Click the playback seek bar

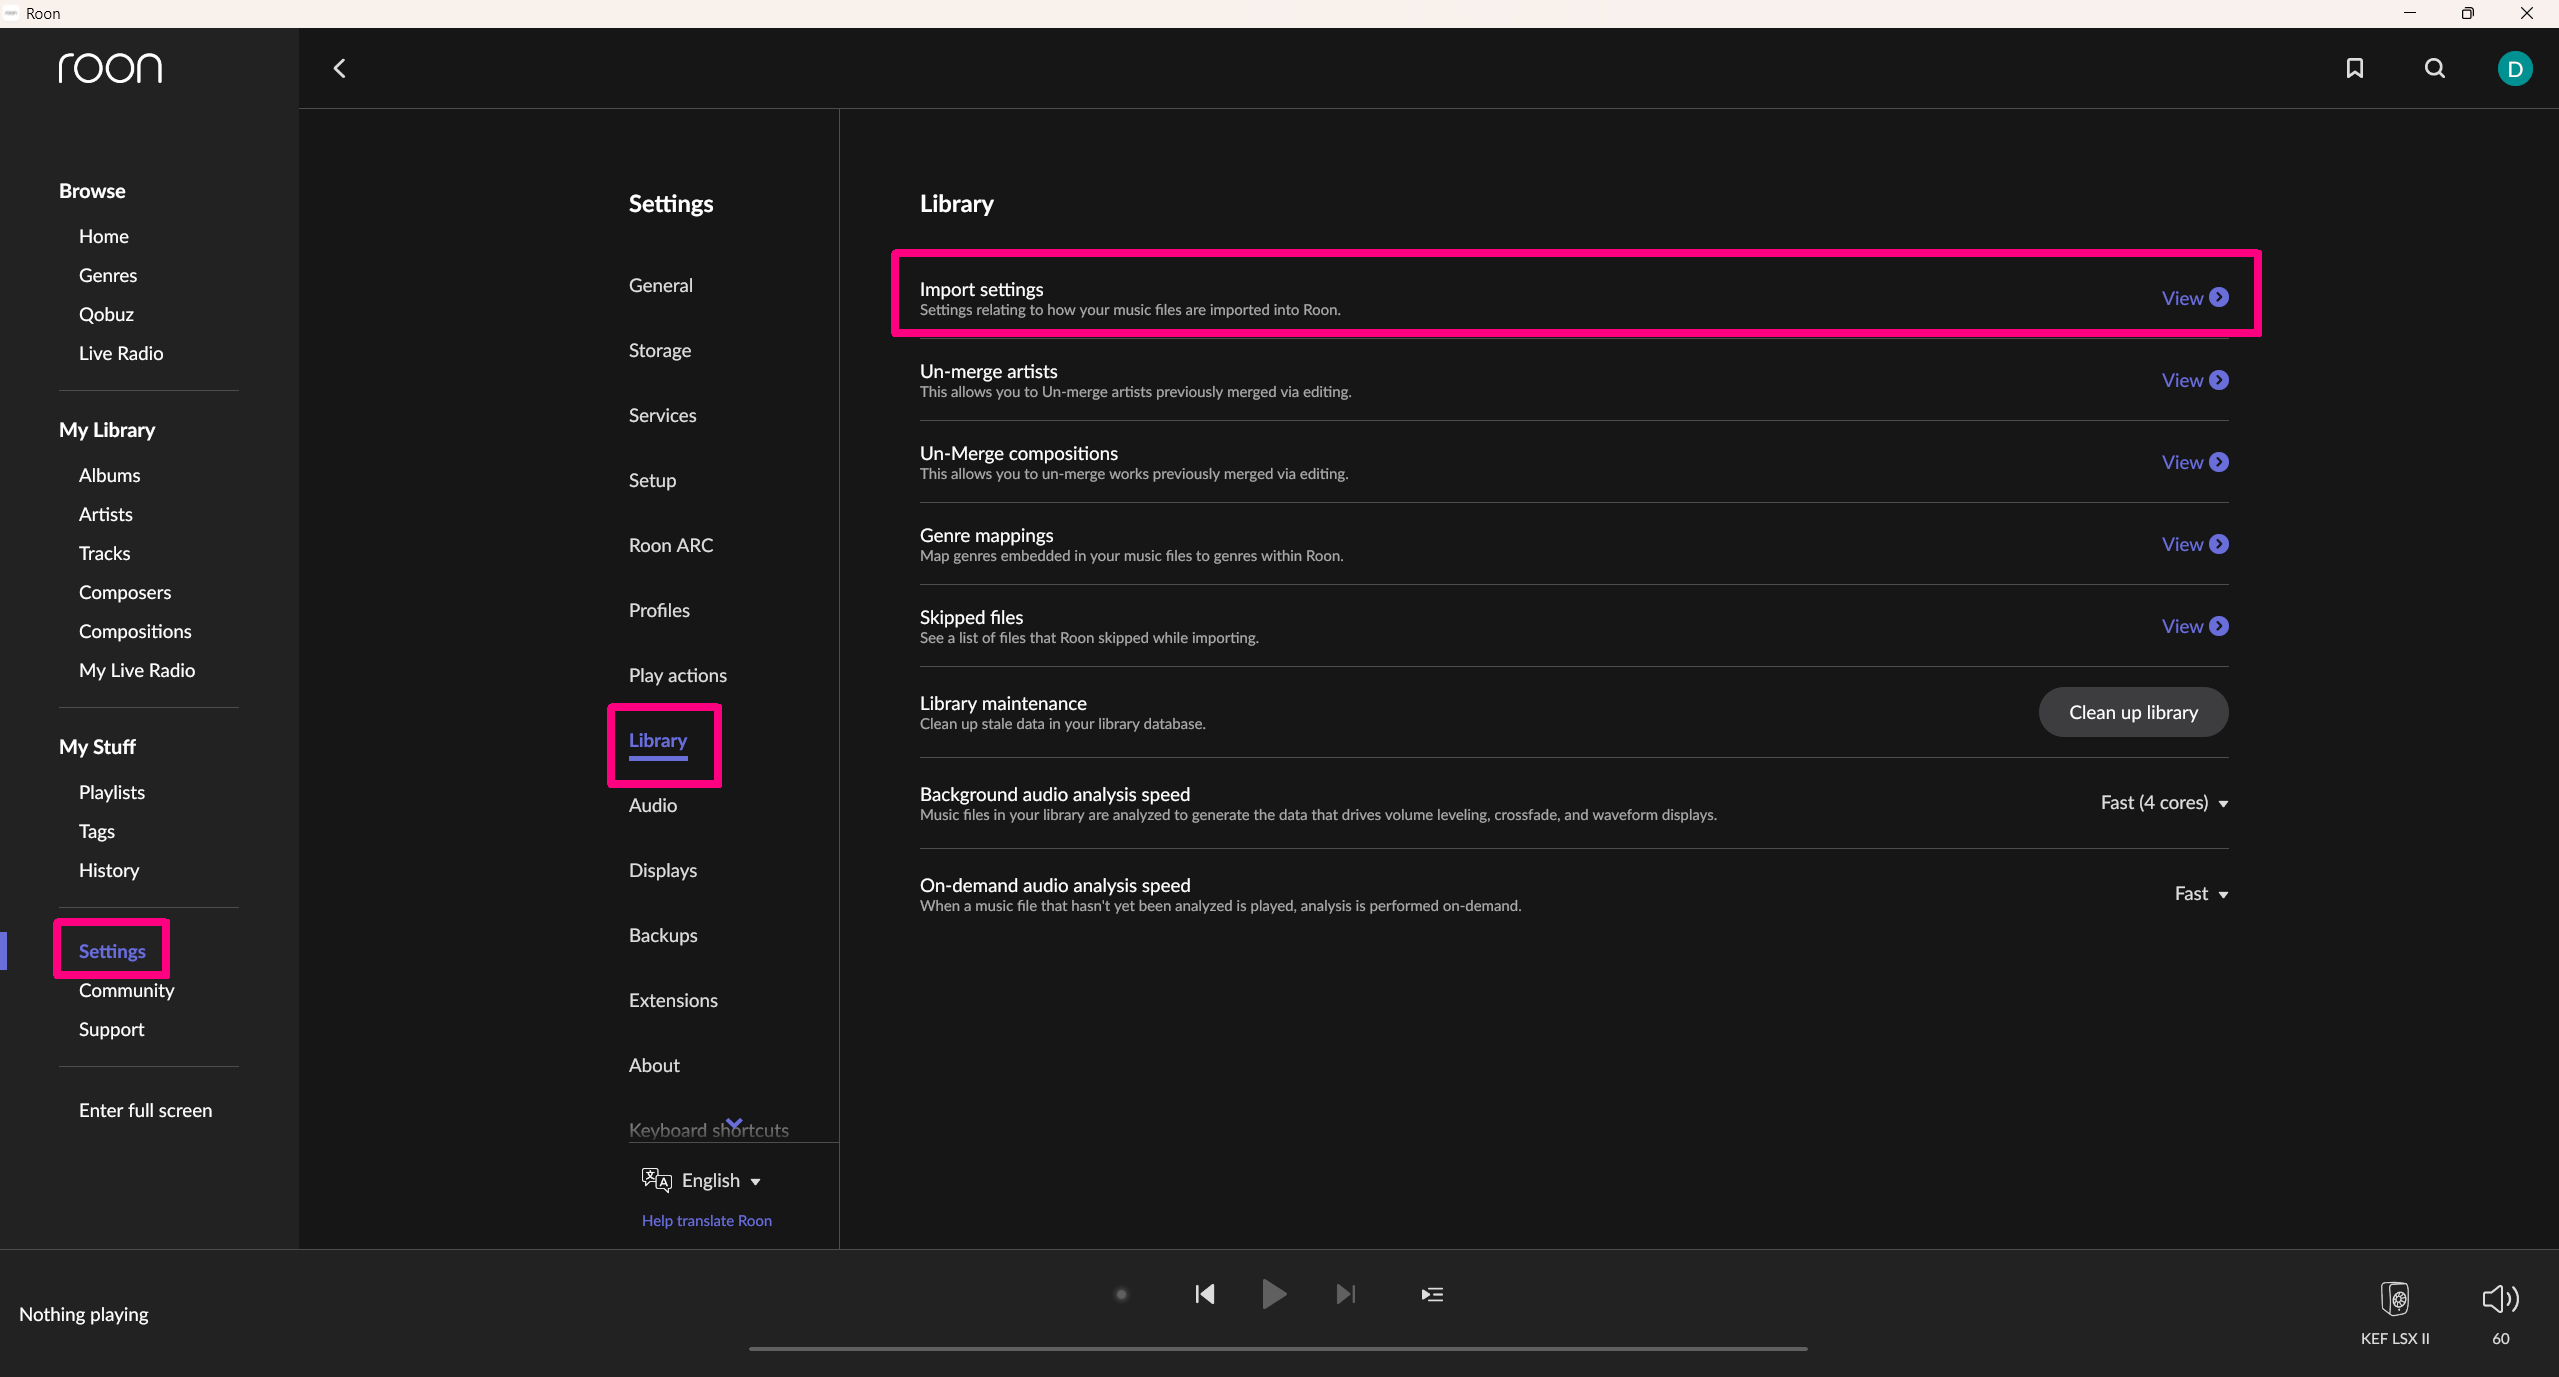pyautogui.click(x=1278, y=1348)
